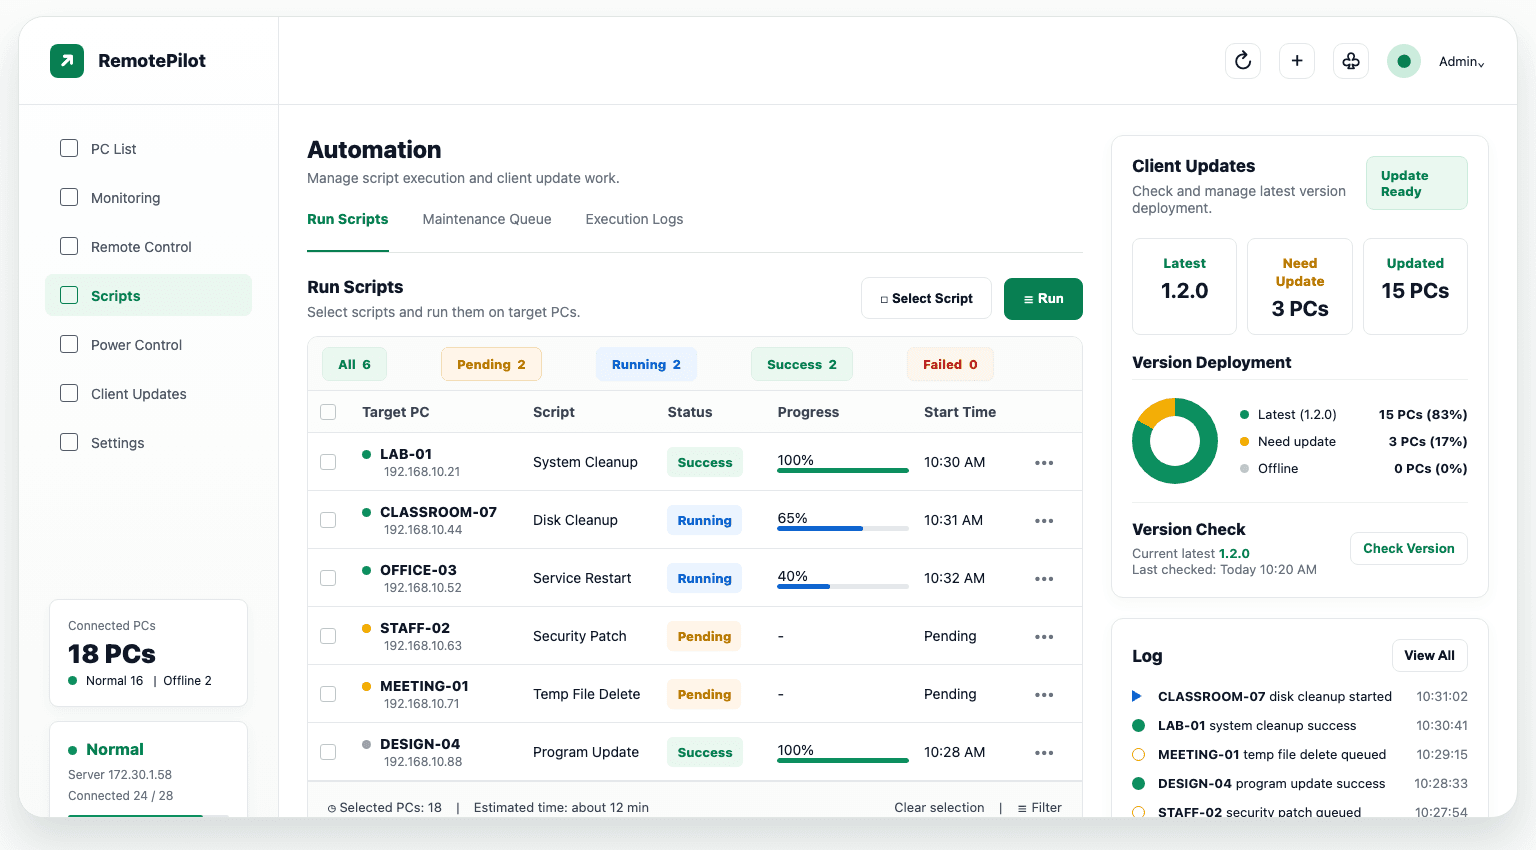The width and height of the screenshot is (1536, 850).
Task: Click green status dot of LAB-01 log entry
Action: pyautogui.click(x=1138, y=725)
